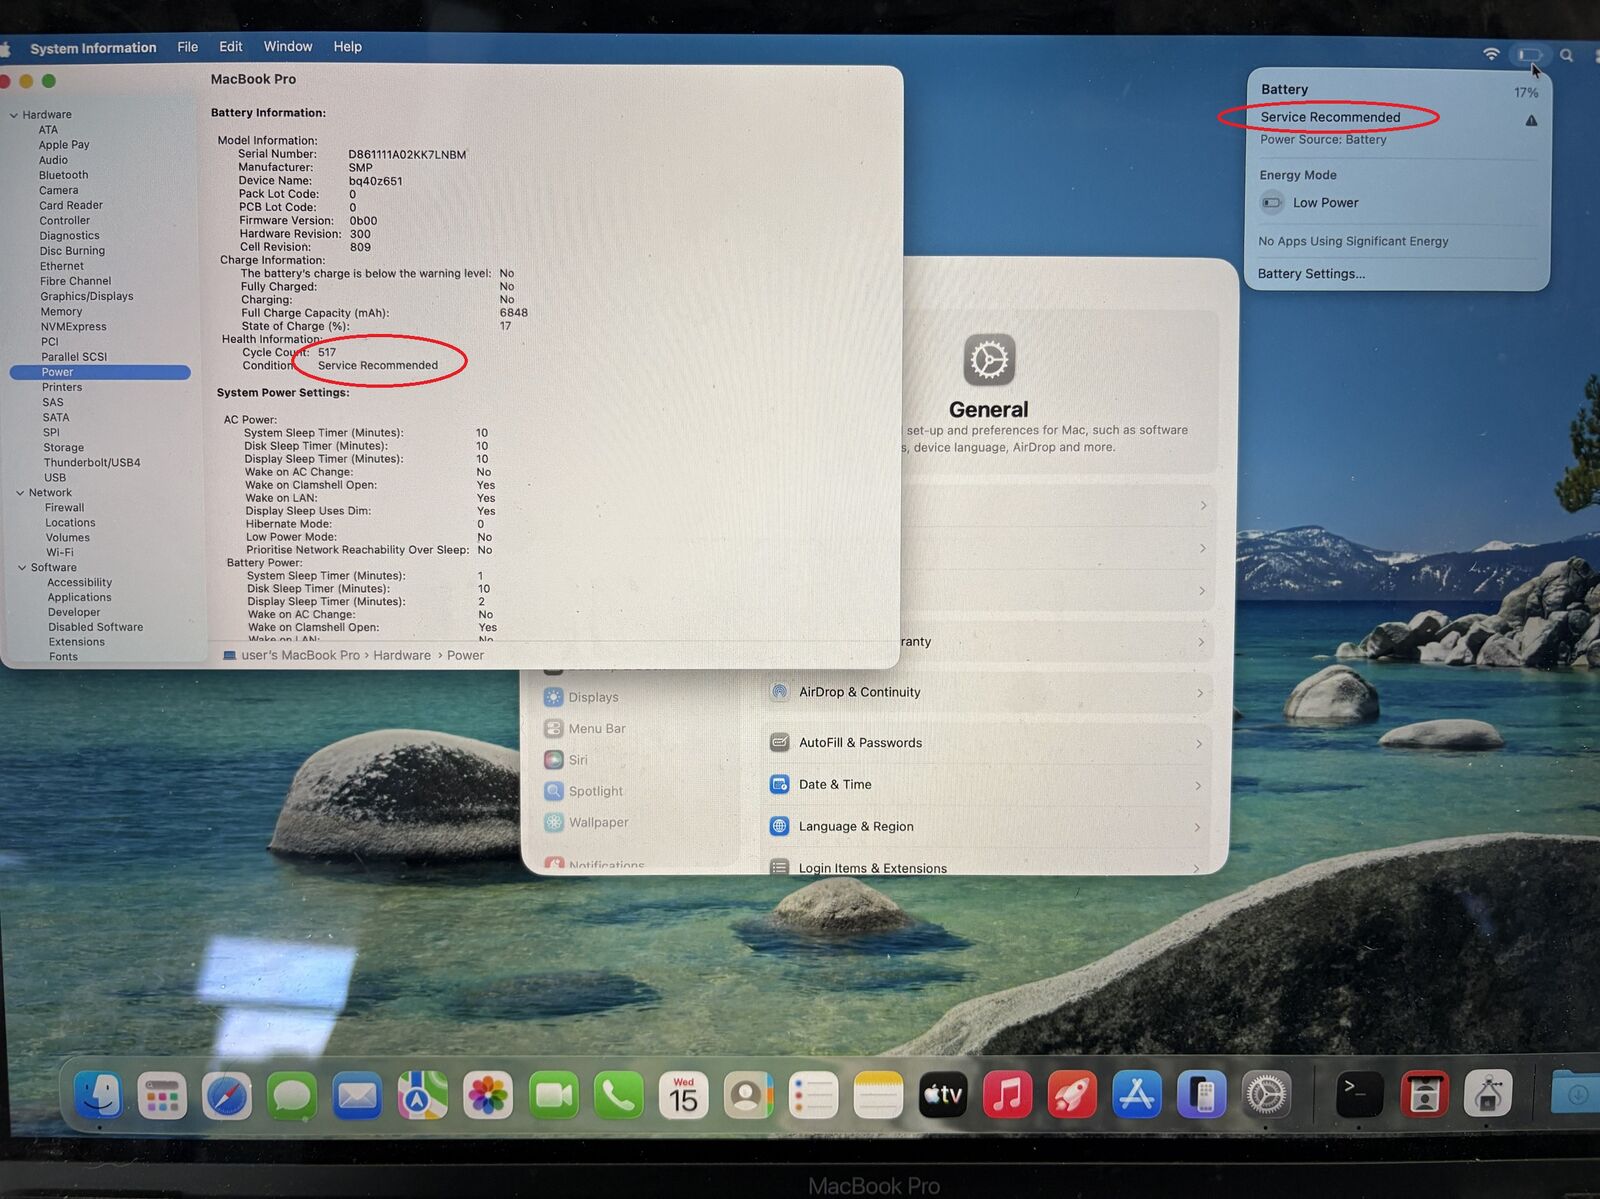Launch Safari from the Dock
The height and width of the screenshot is (1199, 1600).
click(x=227, y=1097)
